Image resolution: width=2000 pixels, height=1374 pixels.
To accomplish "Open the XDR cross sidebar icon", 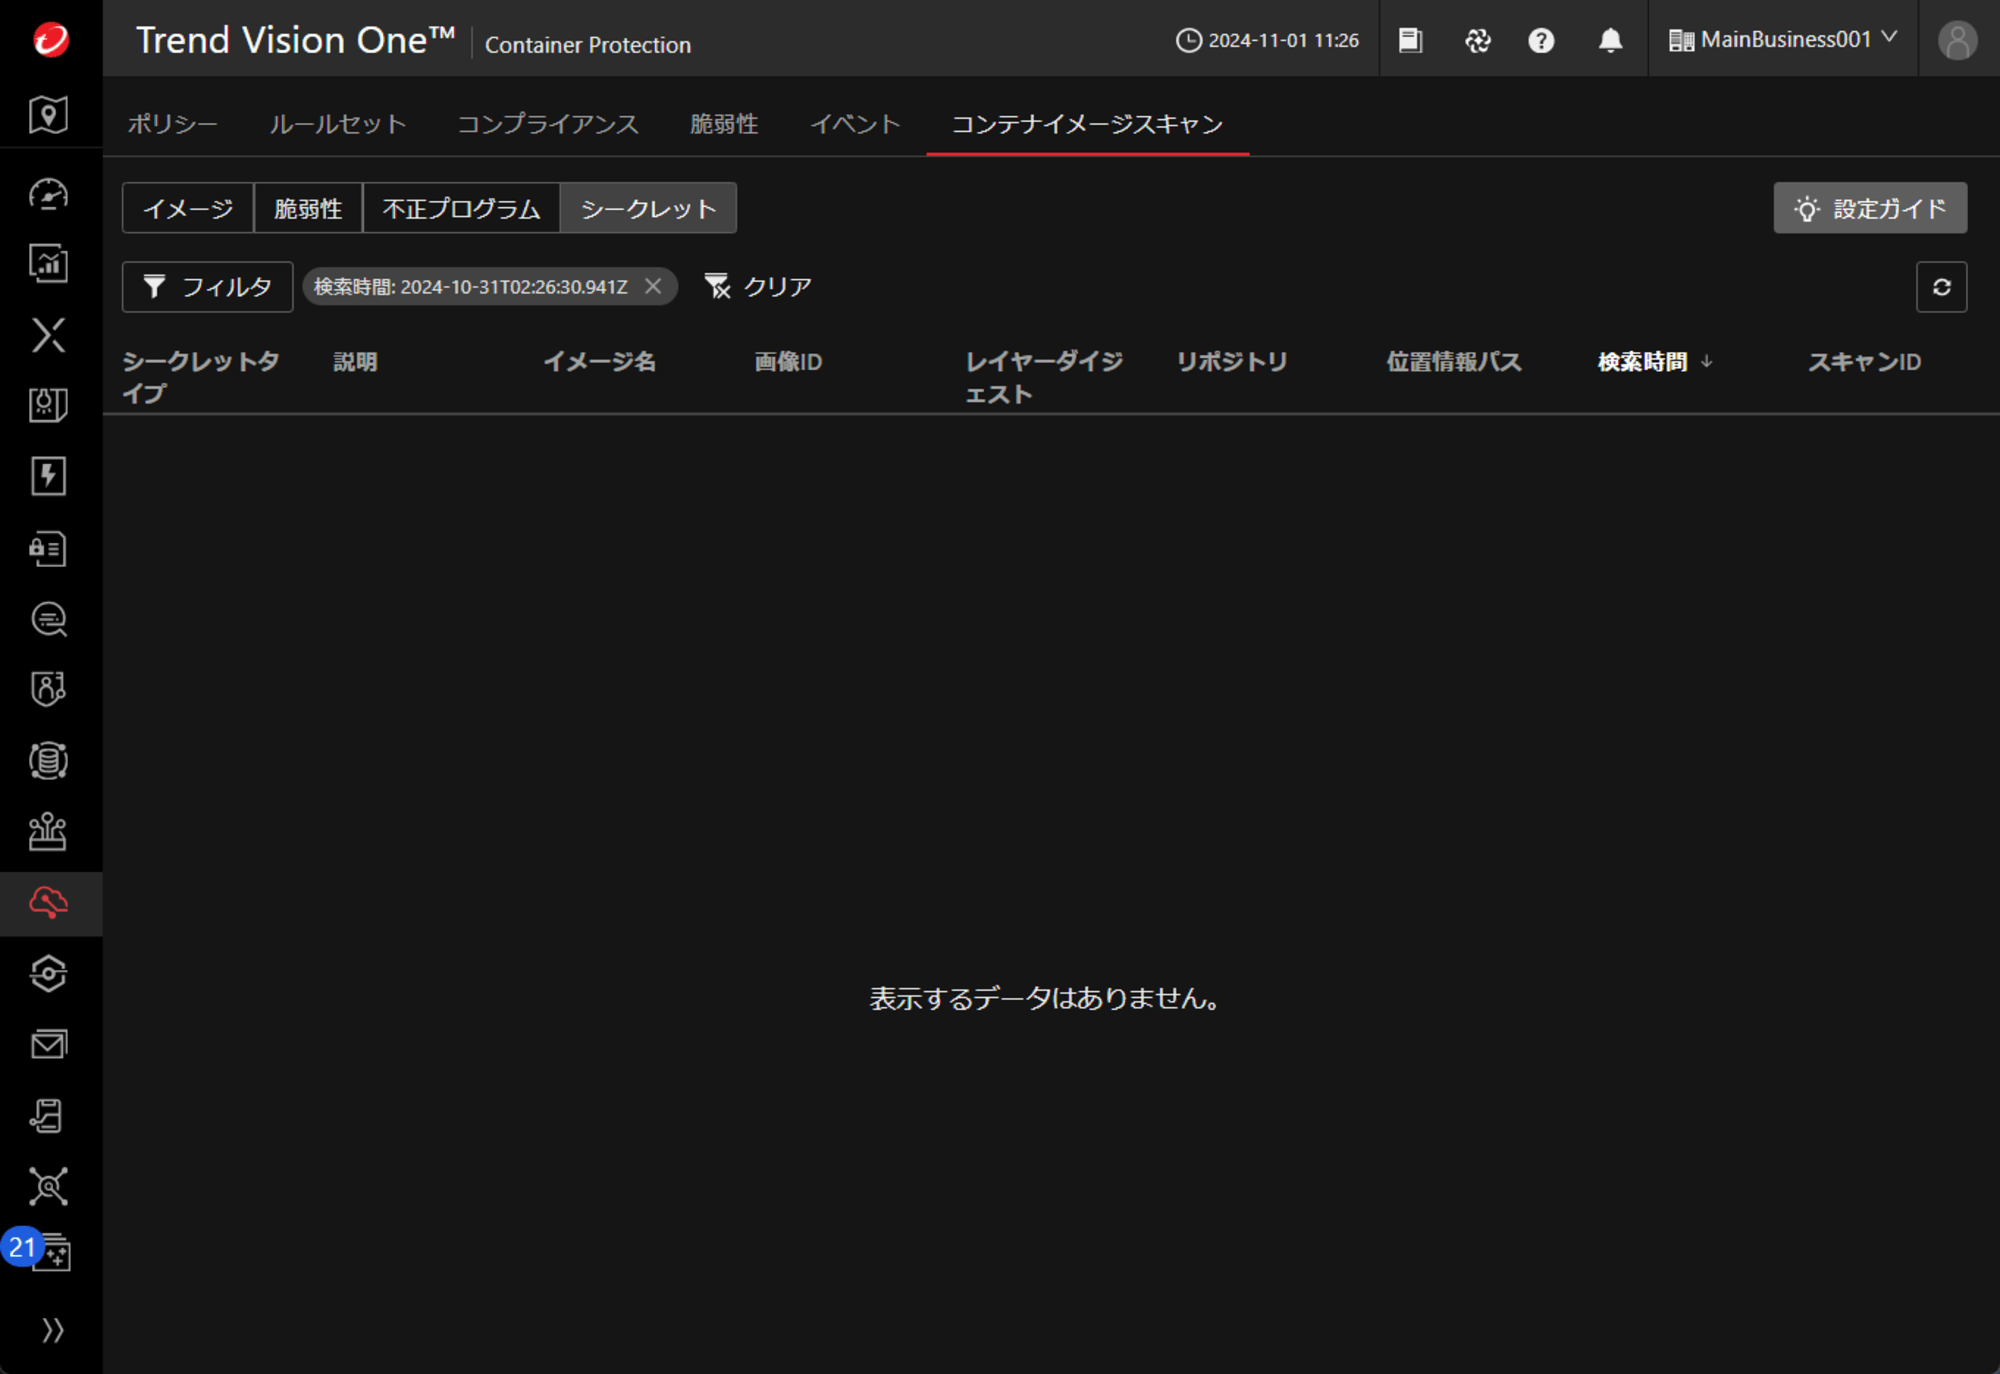I will click(x=49, y=335).
